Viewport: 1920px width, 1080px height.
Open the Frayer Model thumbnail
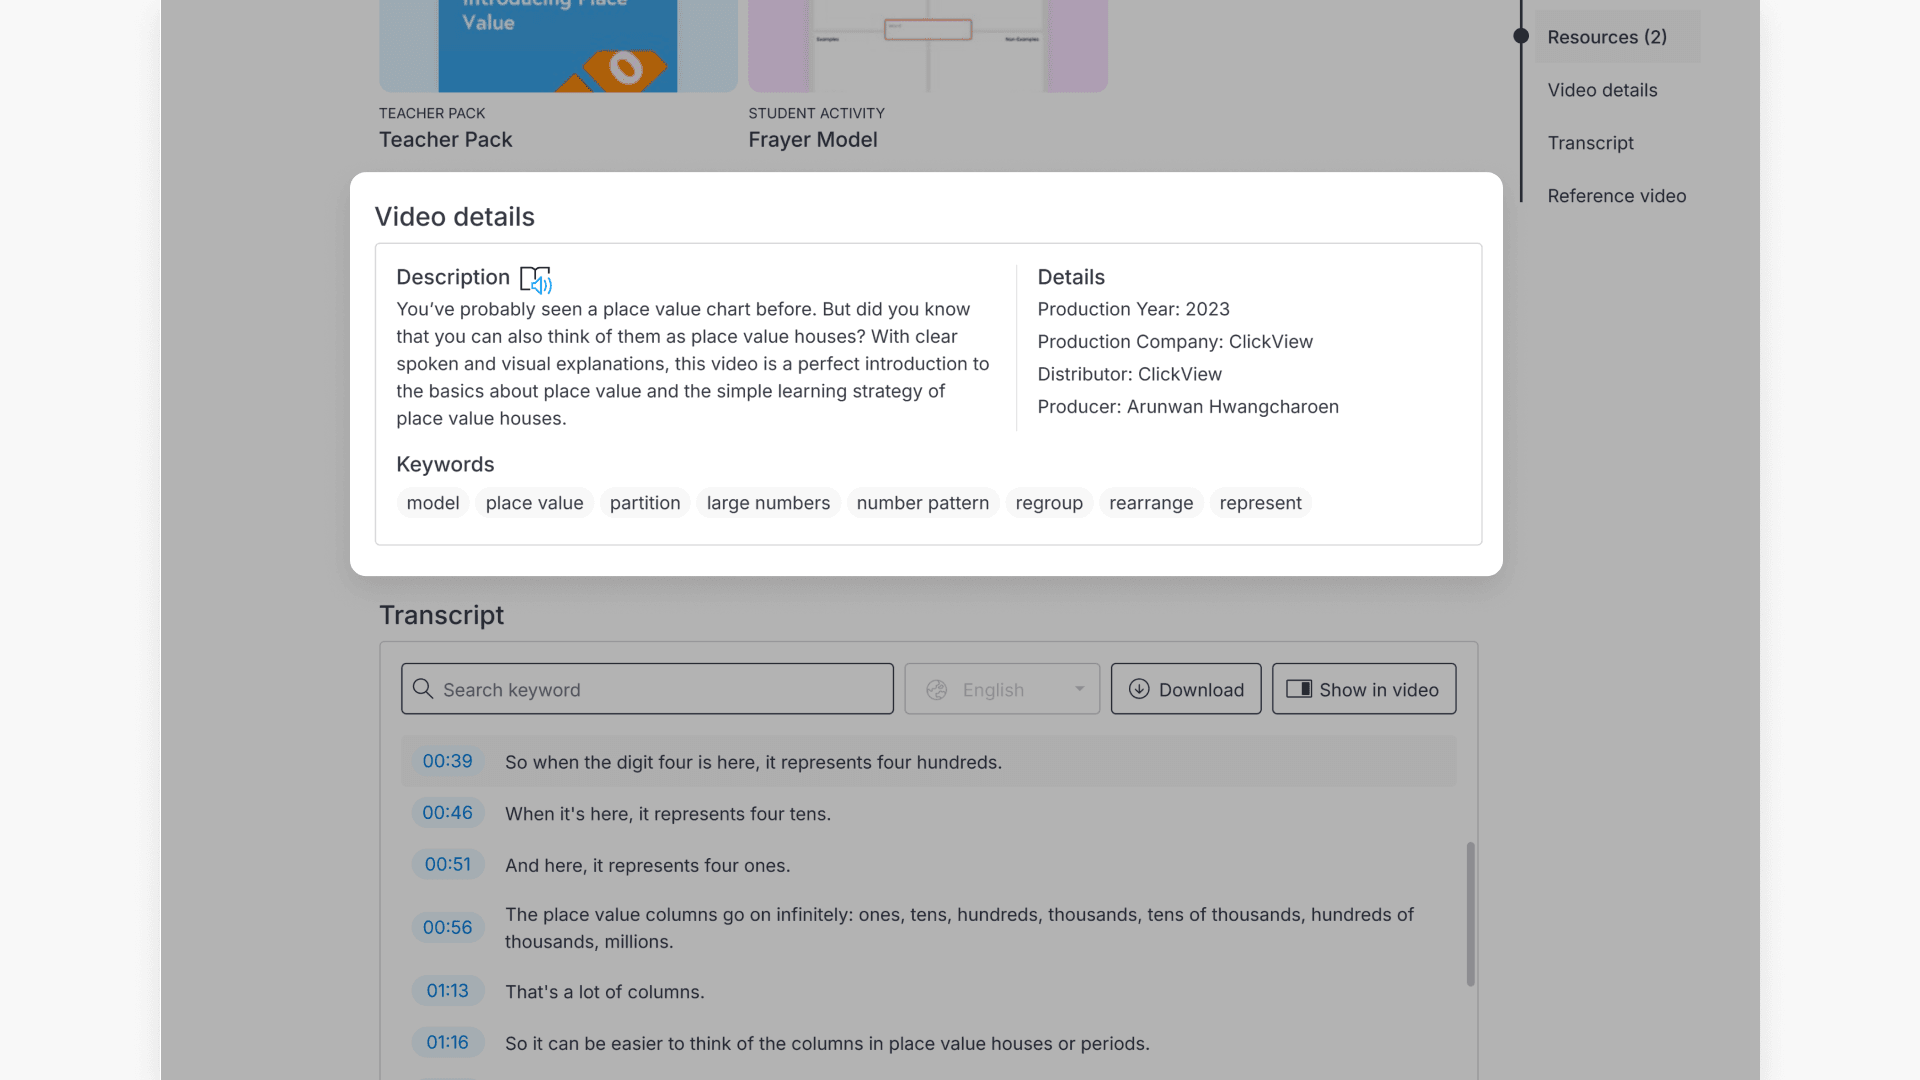point(928,46)
